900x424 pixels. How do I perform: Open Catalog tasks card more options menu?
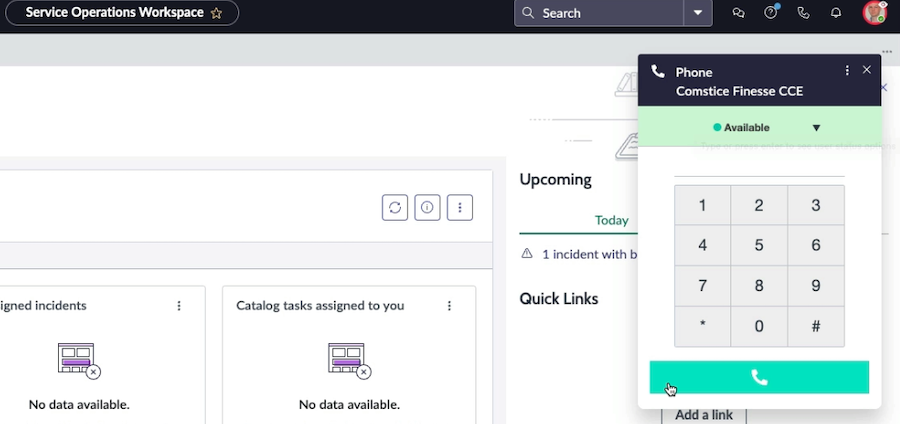point(449,306)
